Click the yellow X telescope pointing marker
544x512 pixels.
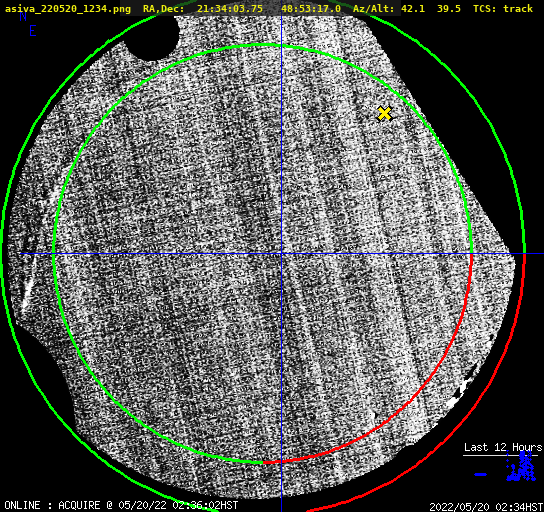tap(384, 113)
